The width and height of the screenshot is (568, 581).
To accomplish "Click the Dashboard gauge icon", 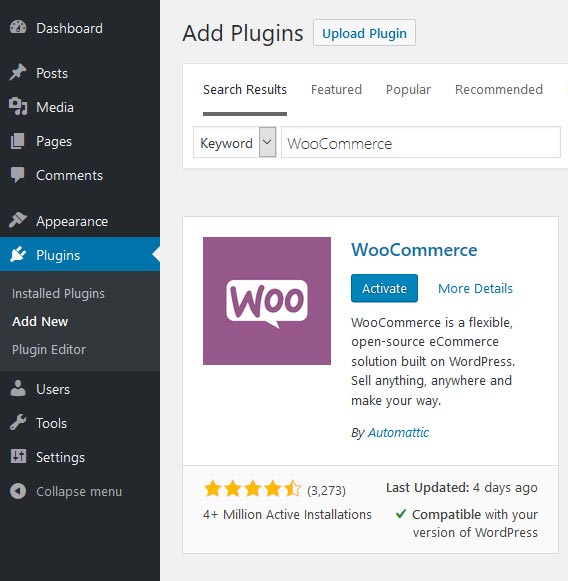I will coord(18,28).
